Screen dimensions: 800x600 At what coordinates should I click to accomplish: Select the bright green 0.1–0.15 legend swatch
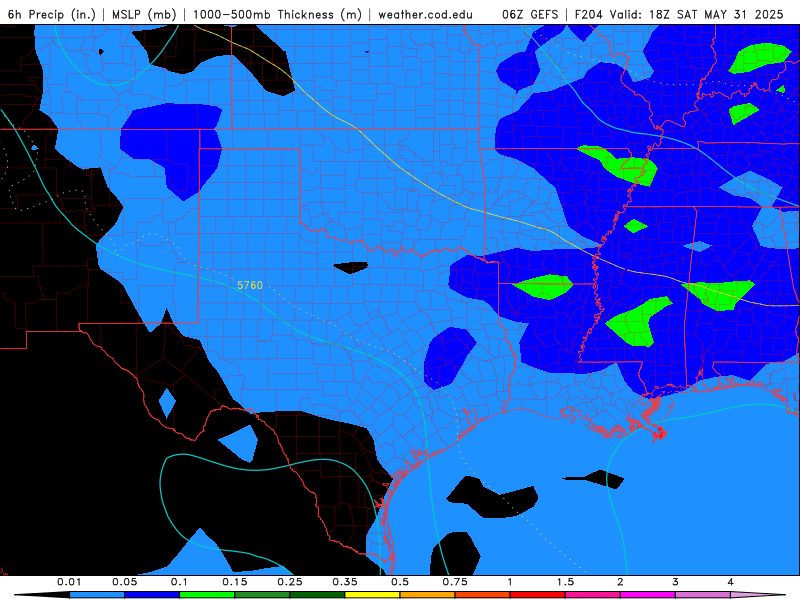207,595
